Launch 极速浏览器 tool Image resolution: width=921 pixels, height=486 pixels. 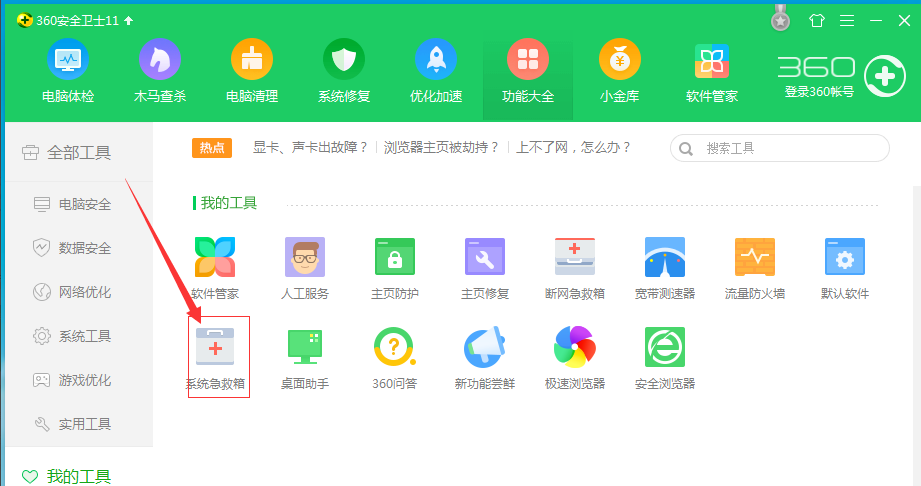[x=575, y=358]
